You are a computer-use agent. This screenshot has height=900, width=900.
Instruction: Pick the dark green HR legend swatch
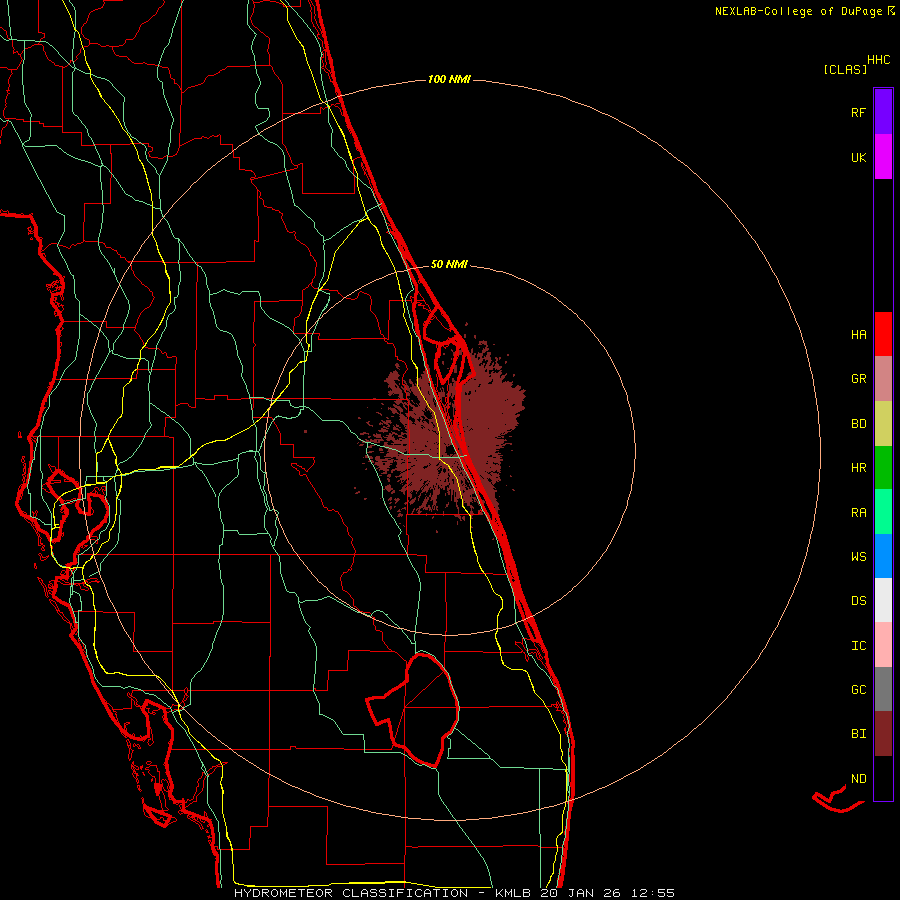click(x=883, y=468)
